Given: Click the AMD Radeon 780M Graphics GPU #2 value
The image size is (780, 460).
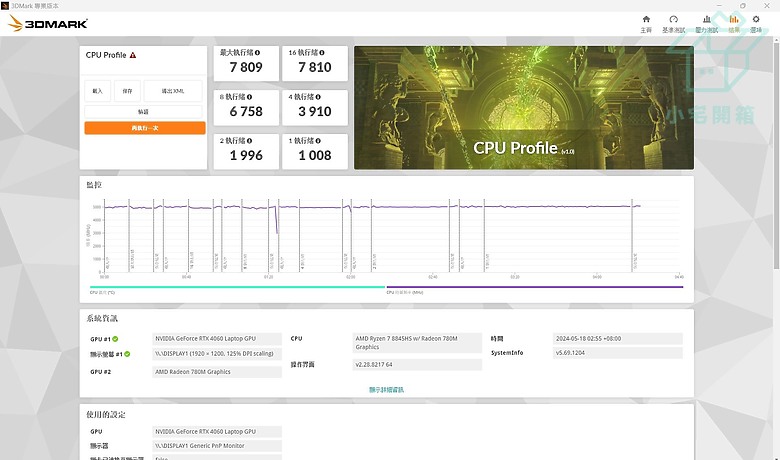Looking at the screenshot, I should point(217,372).
